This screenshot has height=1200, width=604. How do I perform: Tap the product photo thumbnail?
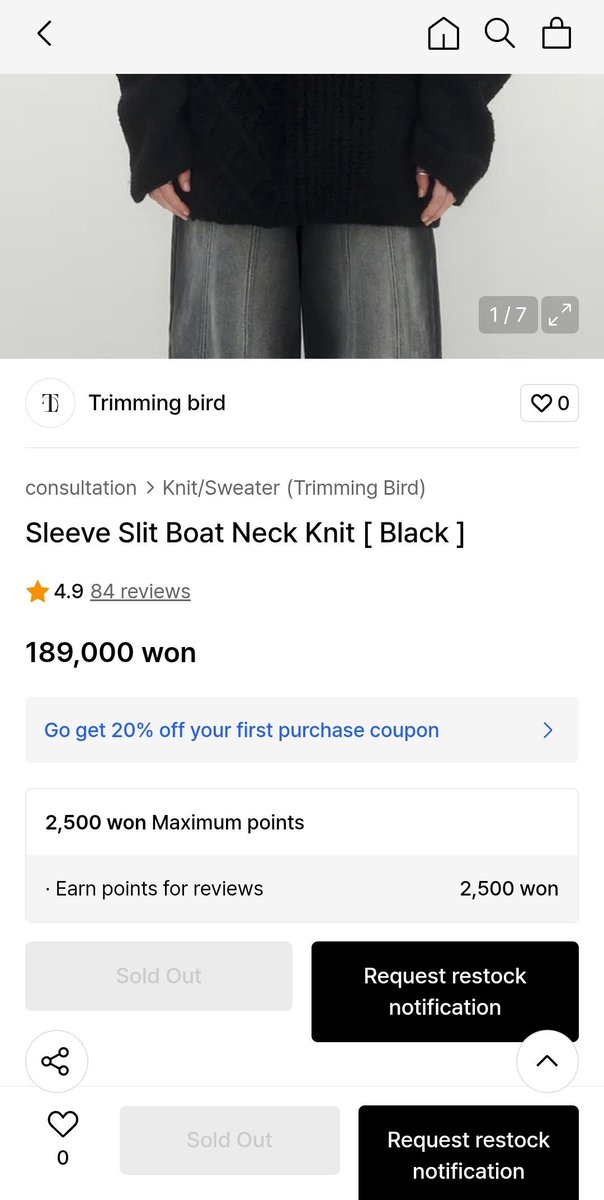pos(302,216)
